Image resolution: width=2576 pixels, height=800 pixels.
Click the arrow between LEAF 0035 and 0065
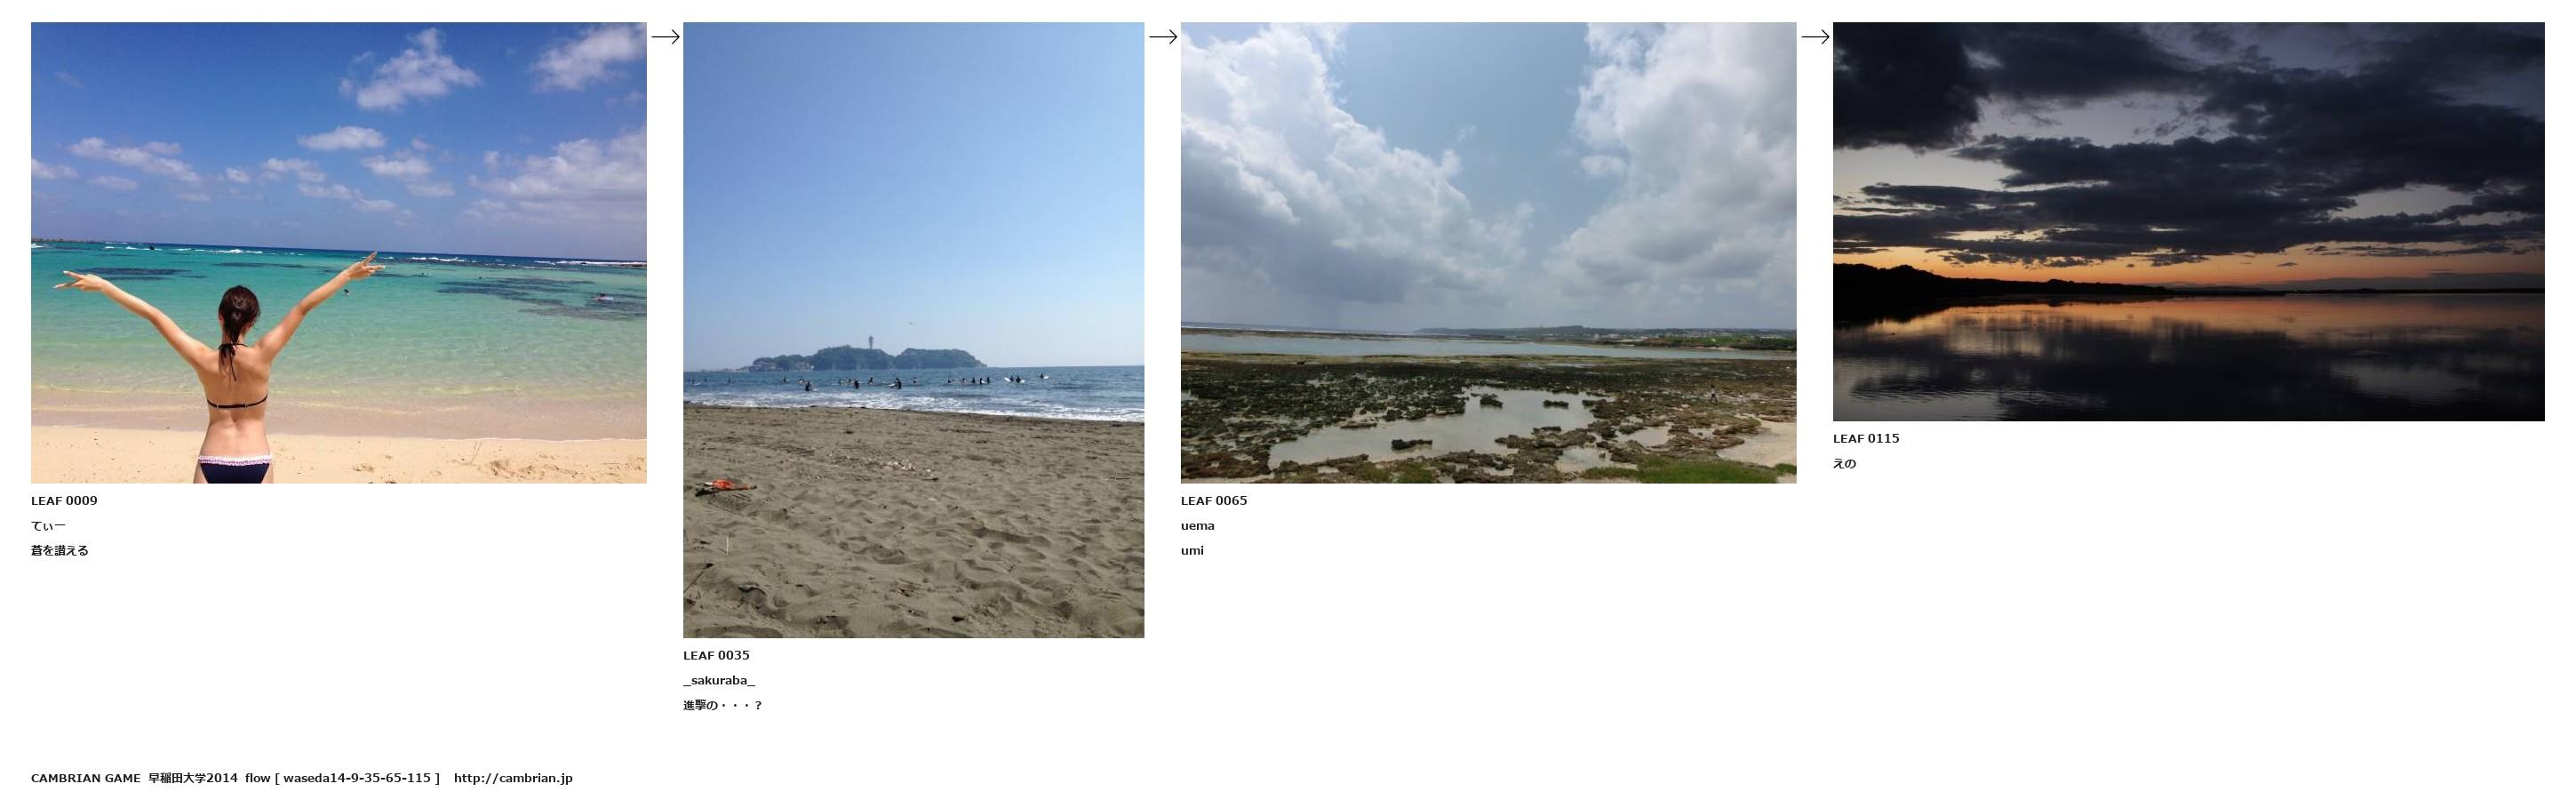pyautogui.click(x=1163, y=37)
